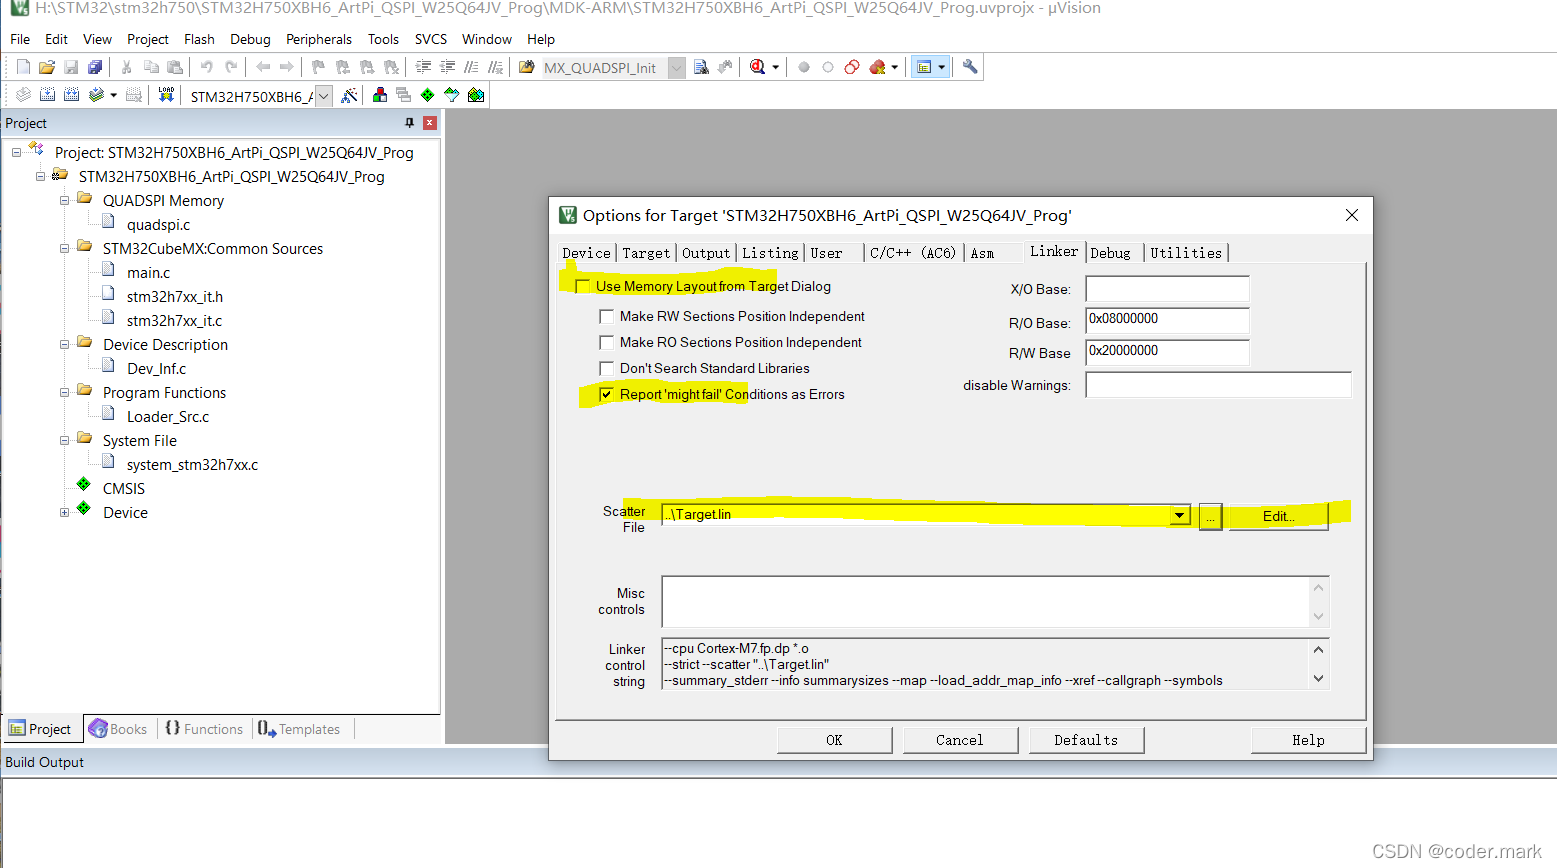The image size is (1557, 868).
Task: Switch to the Functions panel tab
Action: click(204, 729)
